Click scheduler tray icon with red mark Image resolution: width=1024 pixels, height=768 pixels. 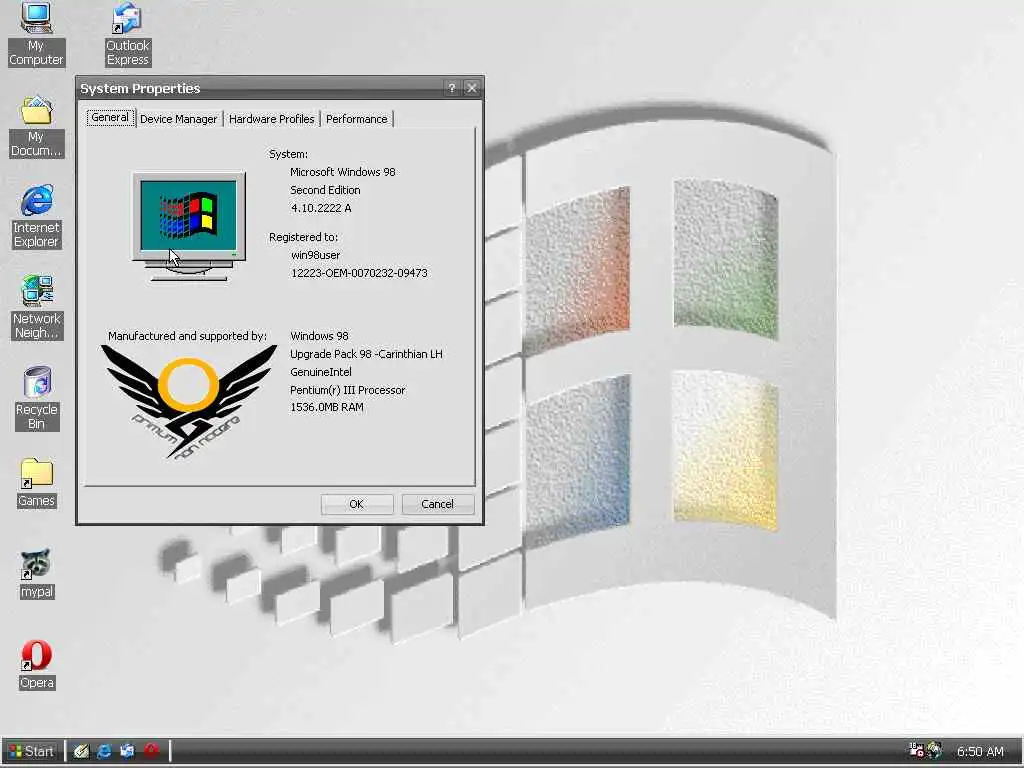pos(916,750)
